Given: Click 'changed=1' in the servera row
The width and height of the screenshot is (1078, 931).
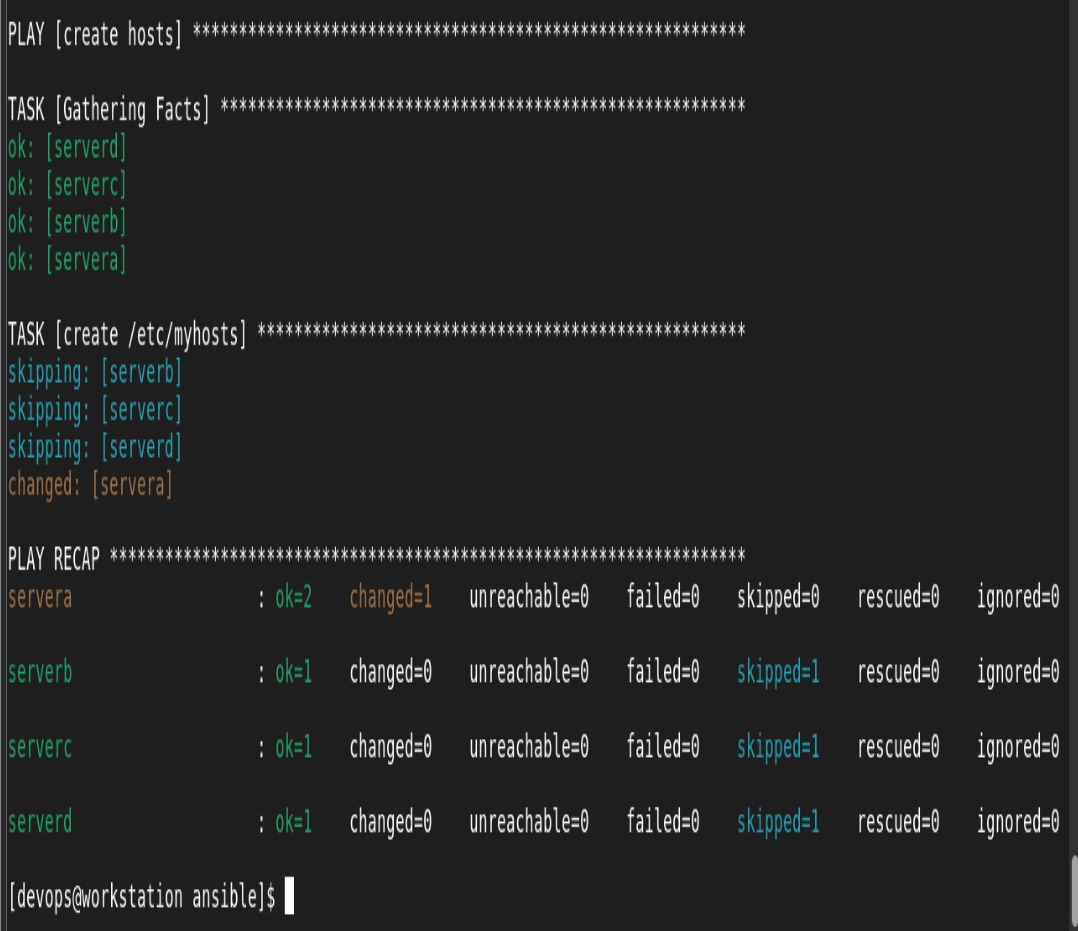Looking at the screenshot, I should click(x=390, y=597).
